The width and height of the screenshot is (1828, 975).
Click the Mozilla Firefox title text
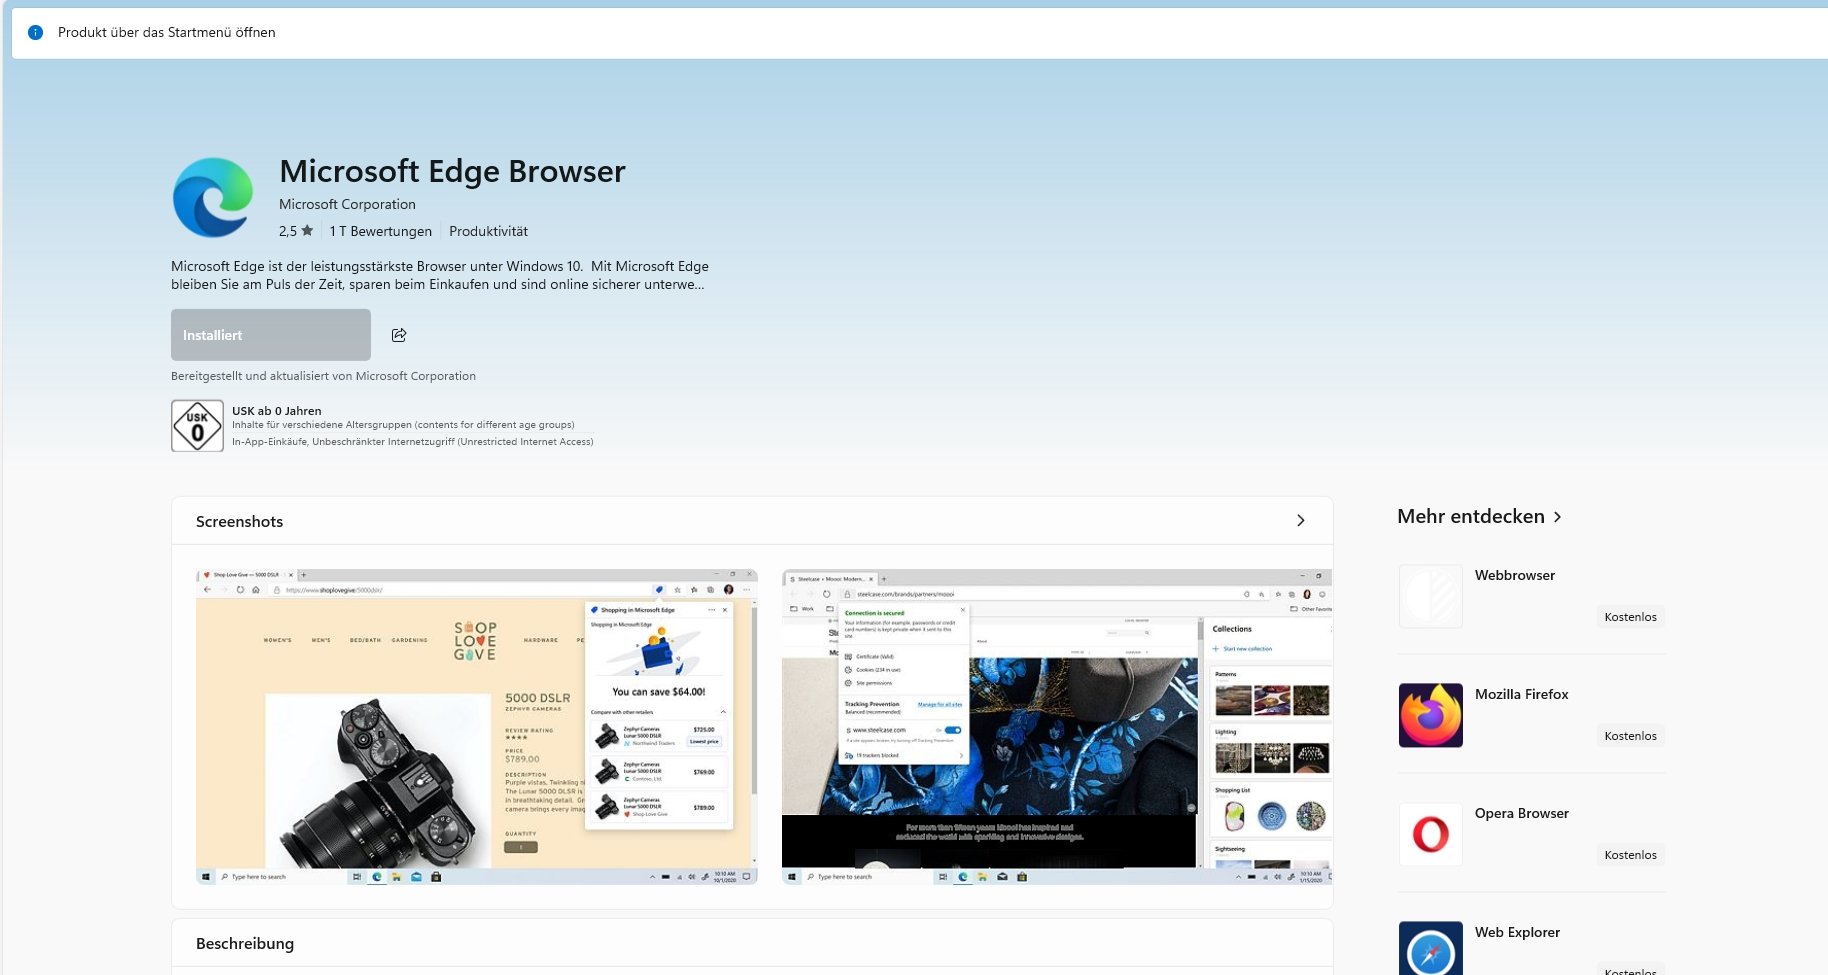point(1521,694)
